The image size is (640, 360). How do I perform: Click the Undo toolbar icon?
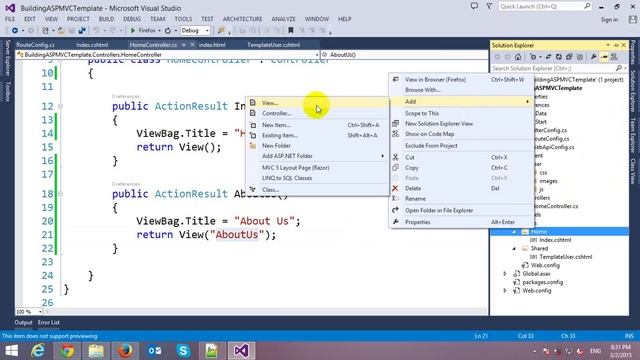point(96,31)
